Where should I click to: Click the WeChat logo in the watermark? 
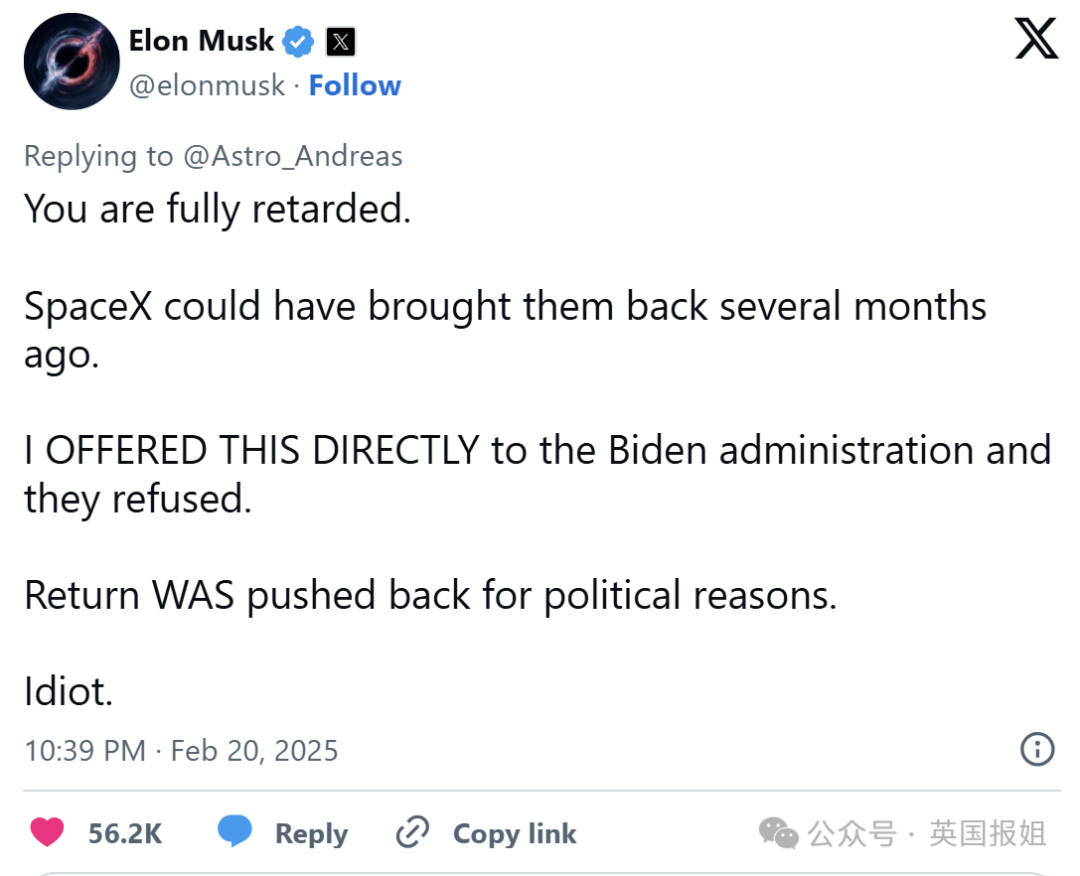pyautogui.click(x=778, y=833)
